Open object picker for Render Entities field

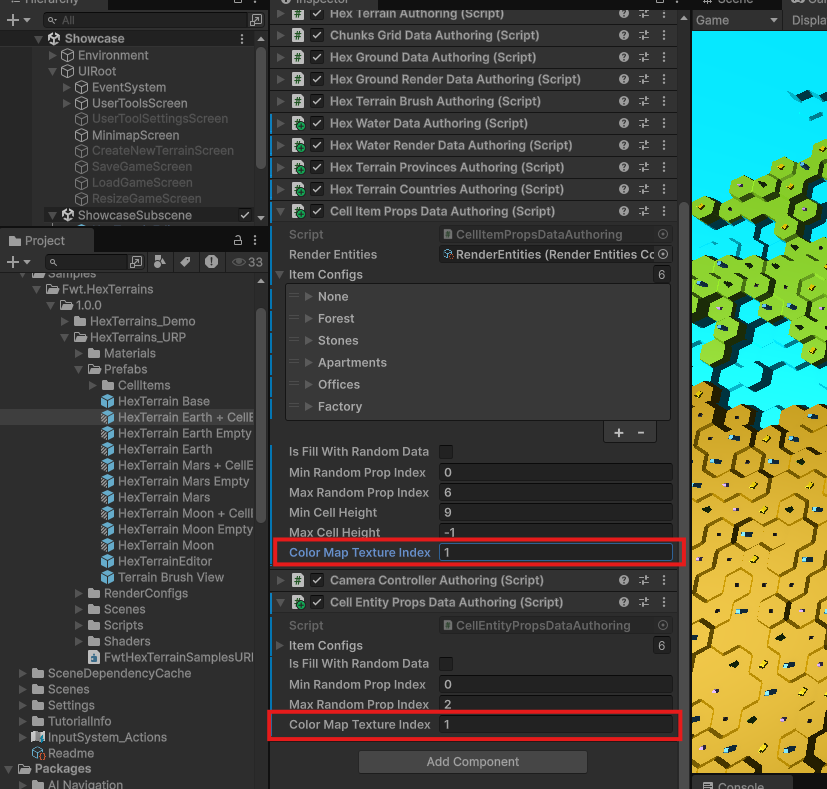click(x=663, y=254)
